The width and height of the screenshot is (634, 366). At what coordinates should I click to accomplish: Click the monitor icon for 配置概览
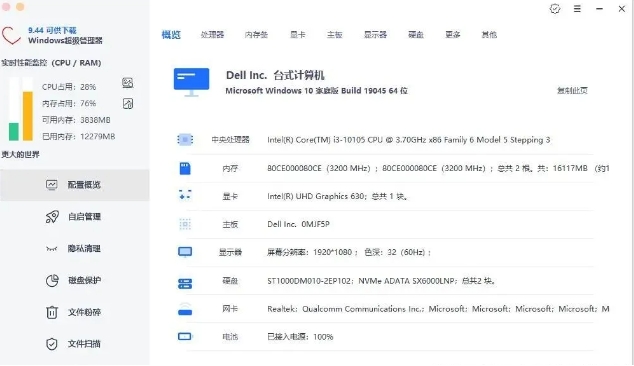[x=52, y=185]
